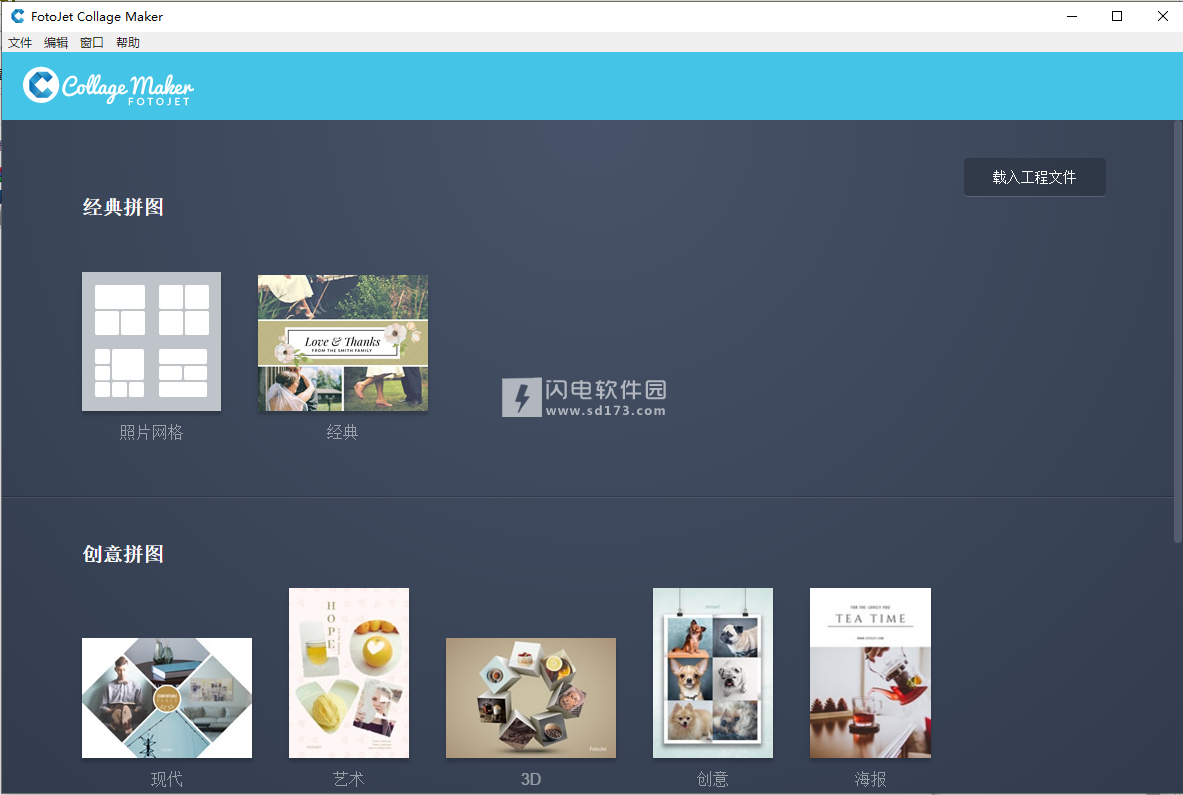Click the Collage Maker FotoJet logo
1183x795 pixels.
tap(108, 86)
